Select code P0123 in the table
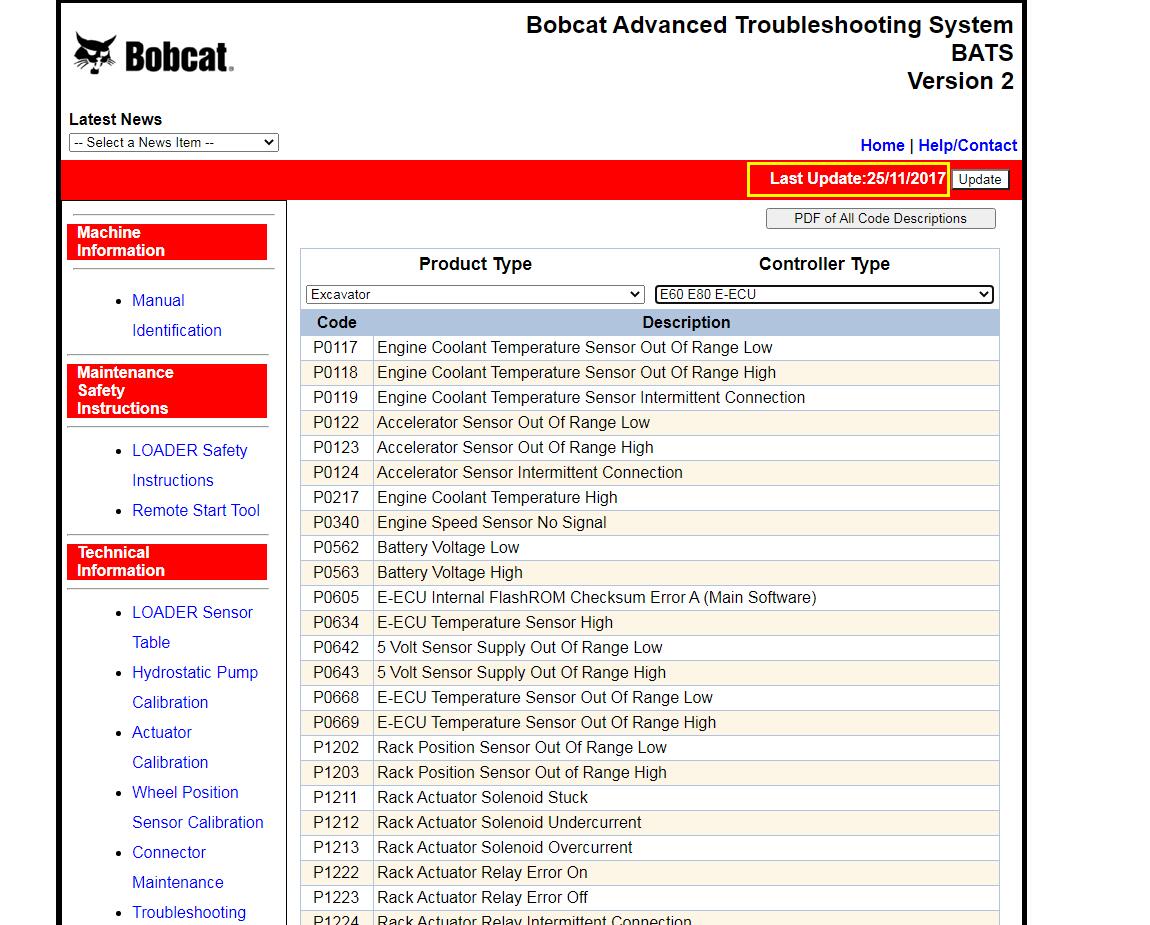This screenshot has width=1150, height=925. [x=336, y=447]
